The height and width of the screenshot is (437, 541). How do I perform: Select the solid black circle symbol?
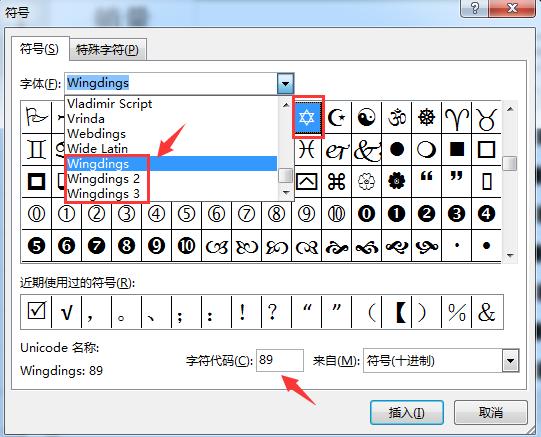pos(396,150)
